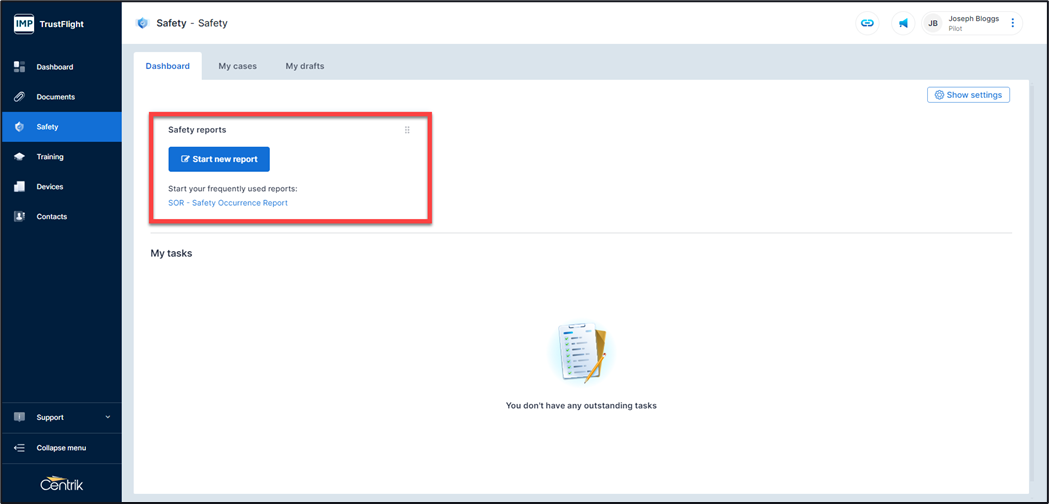Click the JB user avatar
1049x504 pixels.
click(933, 23)
